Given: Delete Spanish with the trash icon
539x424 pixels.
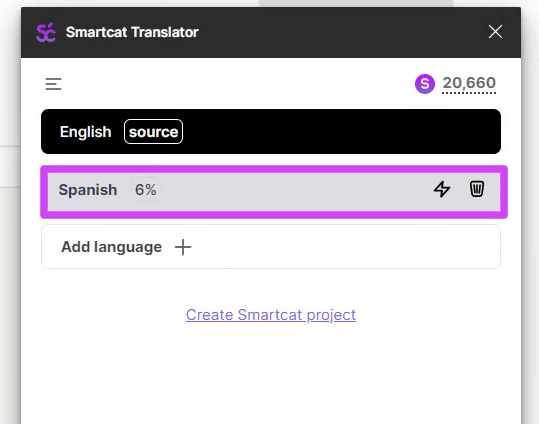Looking at the screenshot, I should (x=477, y=189).
